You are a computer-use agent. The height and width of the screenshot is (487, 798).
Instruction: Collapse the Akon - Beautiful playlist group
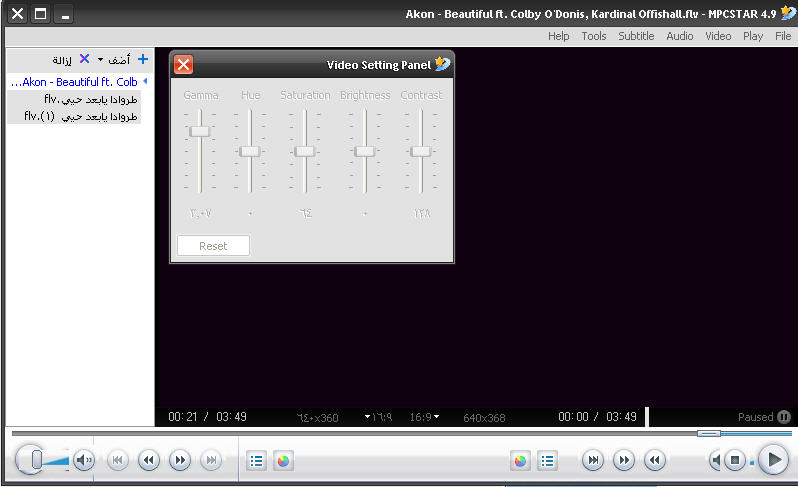coord(145,81)
